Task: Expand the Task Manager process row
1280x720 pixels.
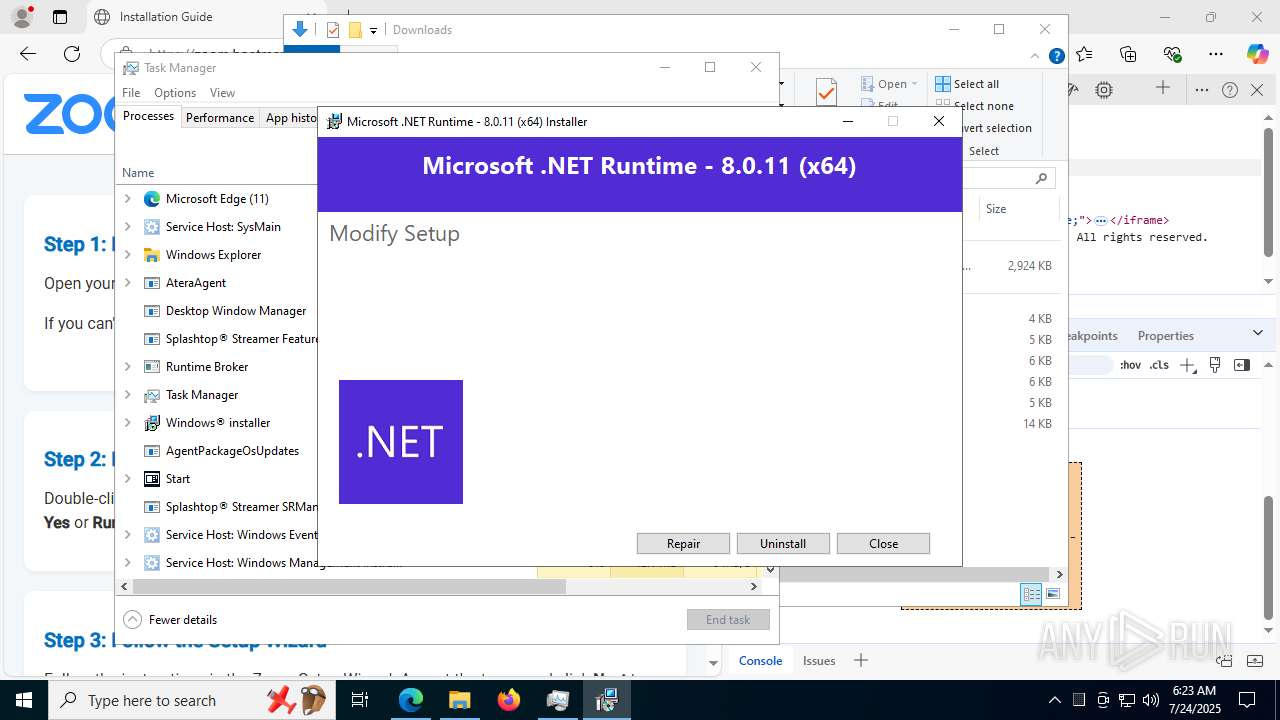Action: tap(127, 395)
